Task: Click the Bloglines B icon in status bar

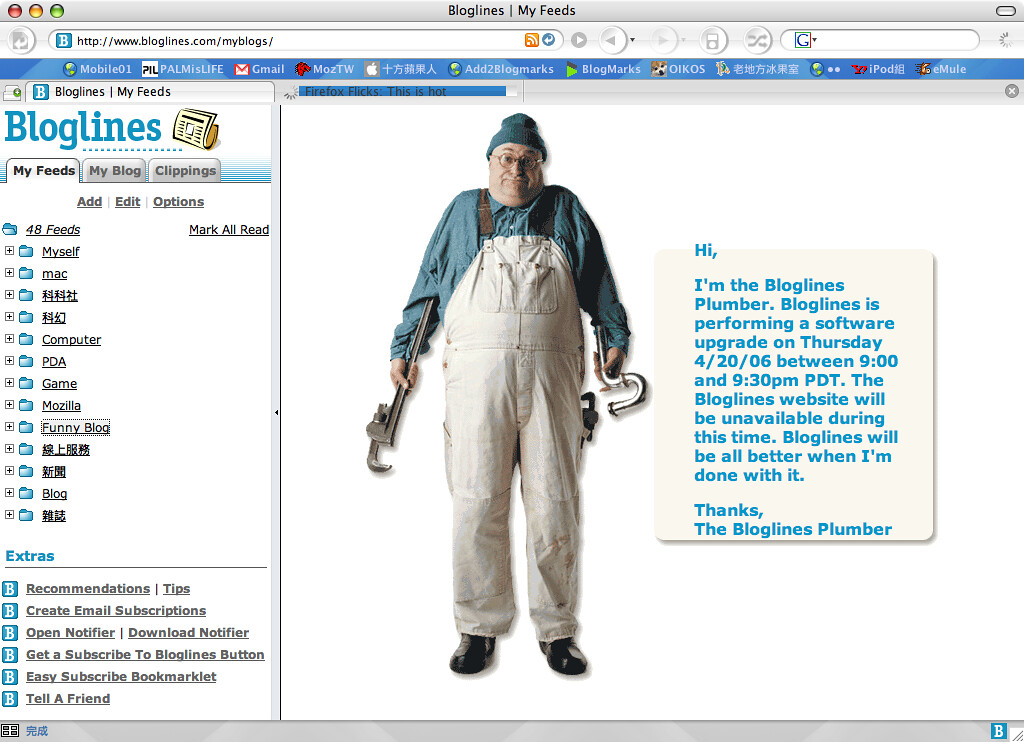Action: point(998,731)
